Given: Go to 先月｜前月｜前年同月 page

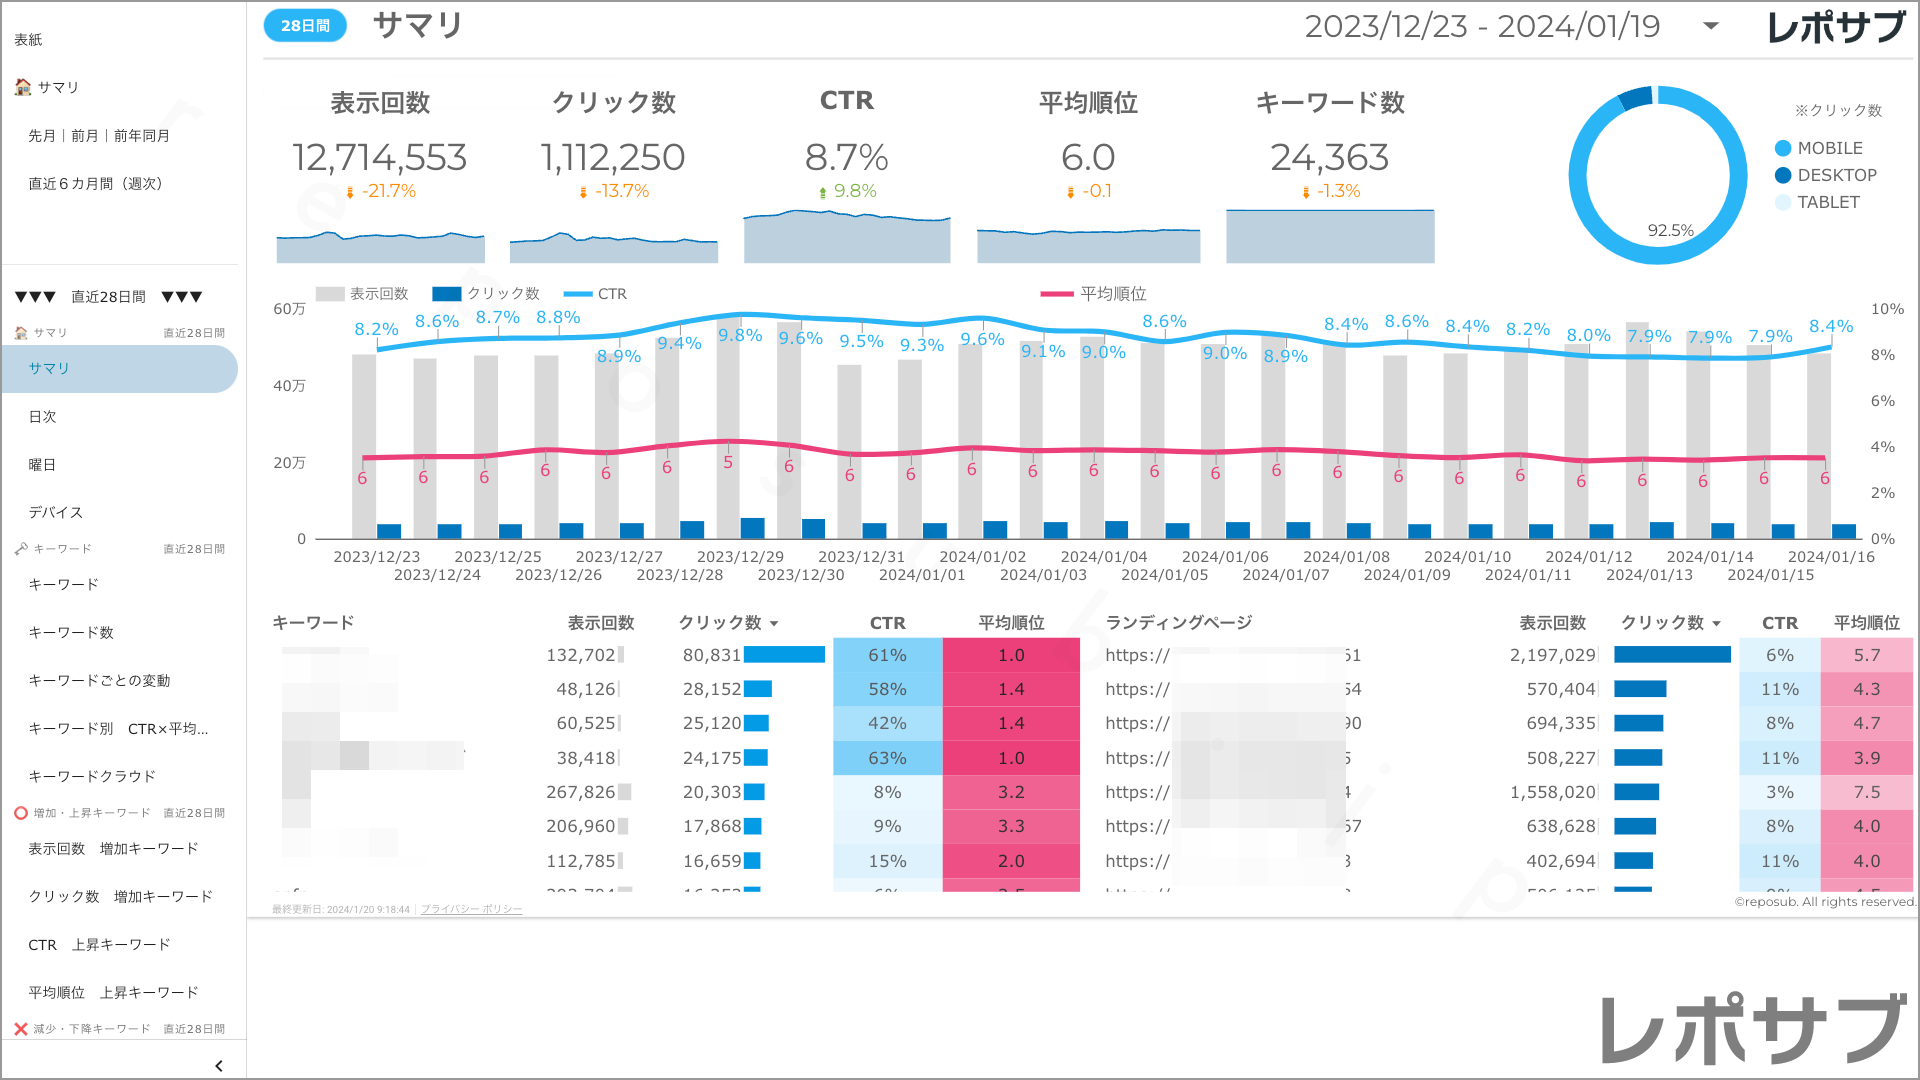Looking at the screenshot, I should [x=99, y=135].
